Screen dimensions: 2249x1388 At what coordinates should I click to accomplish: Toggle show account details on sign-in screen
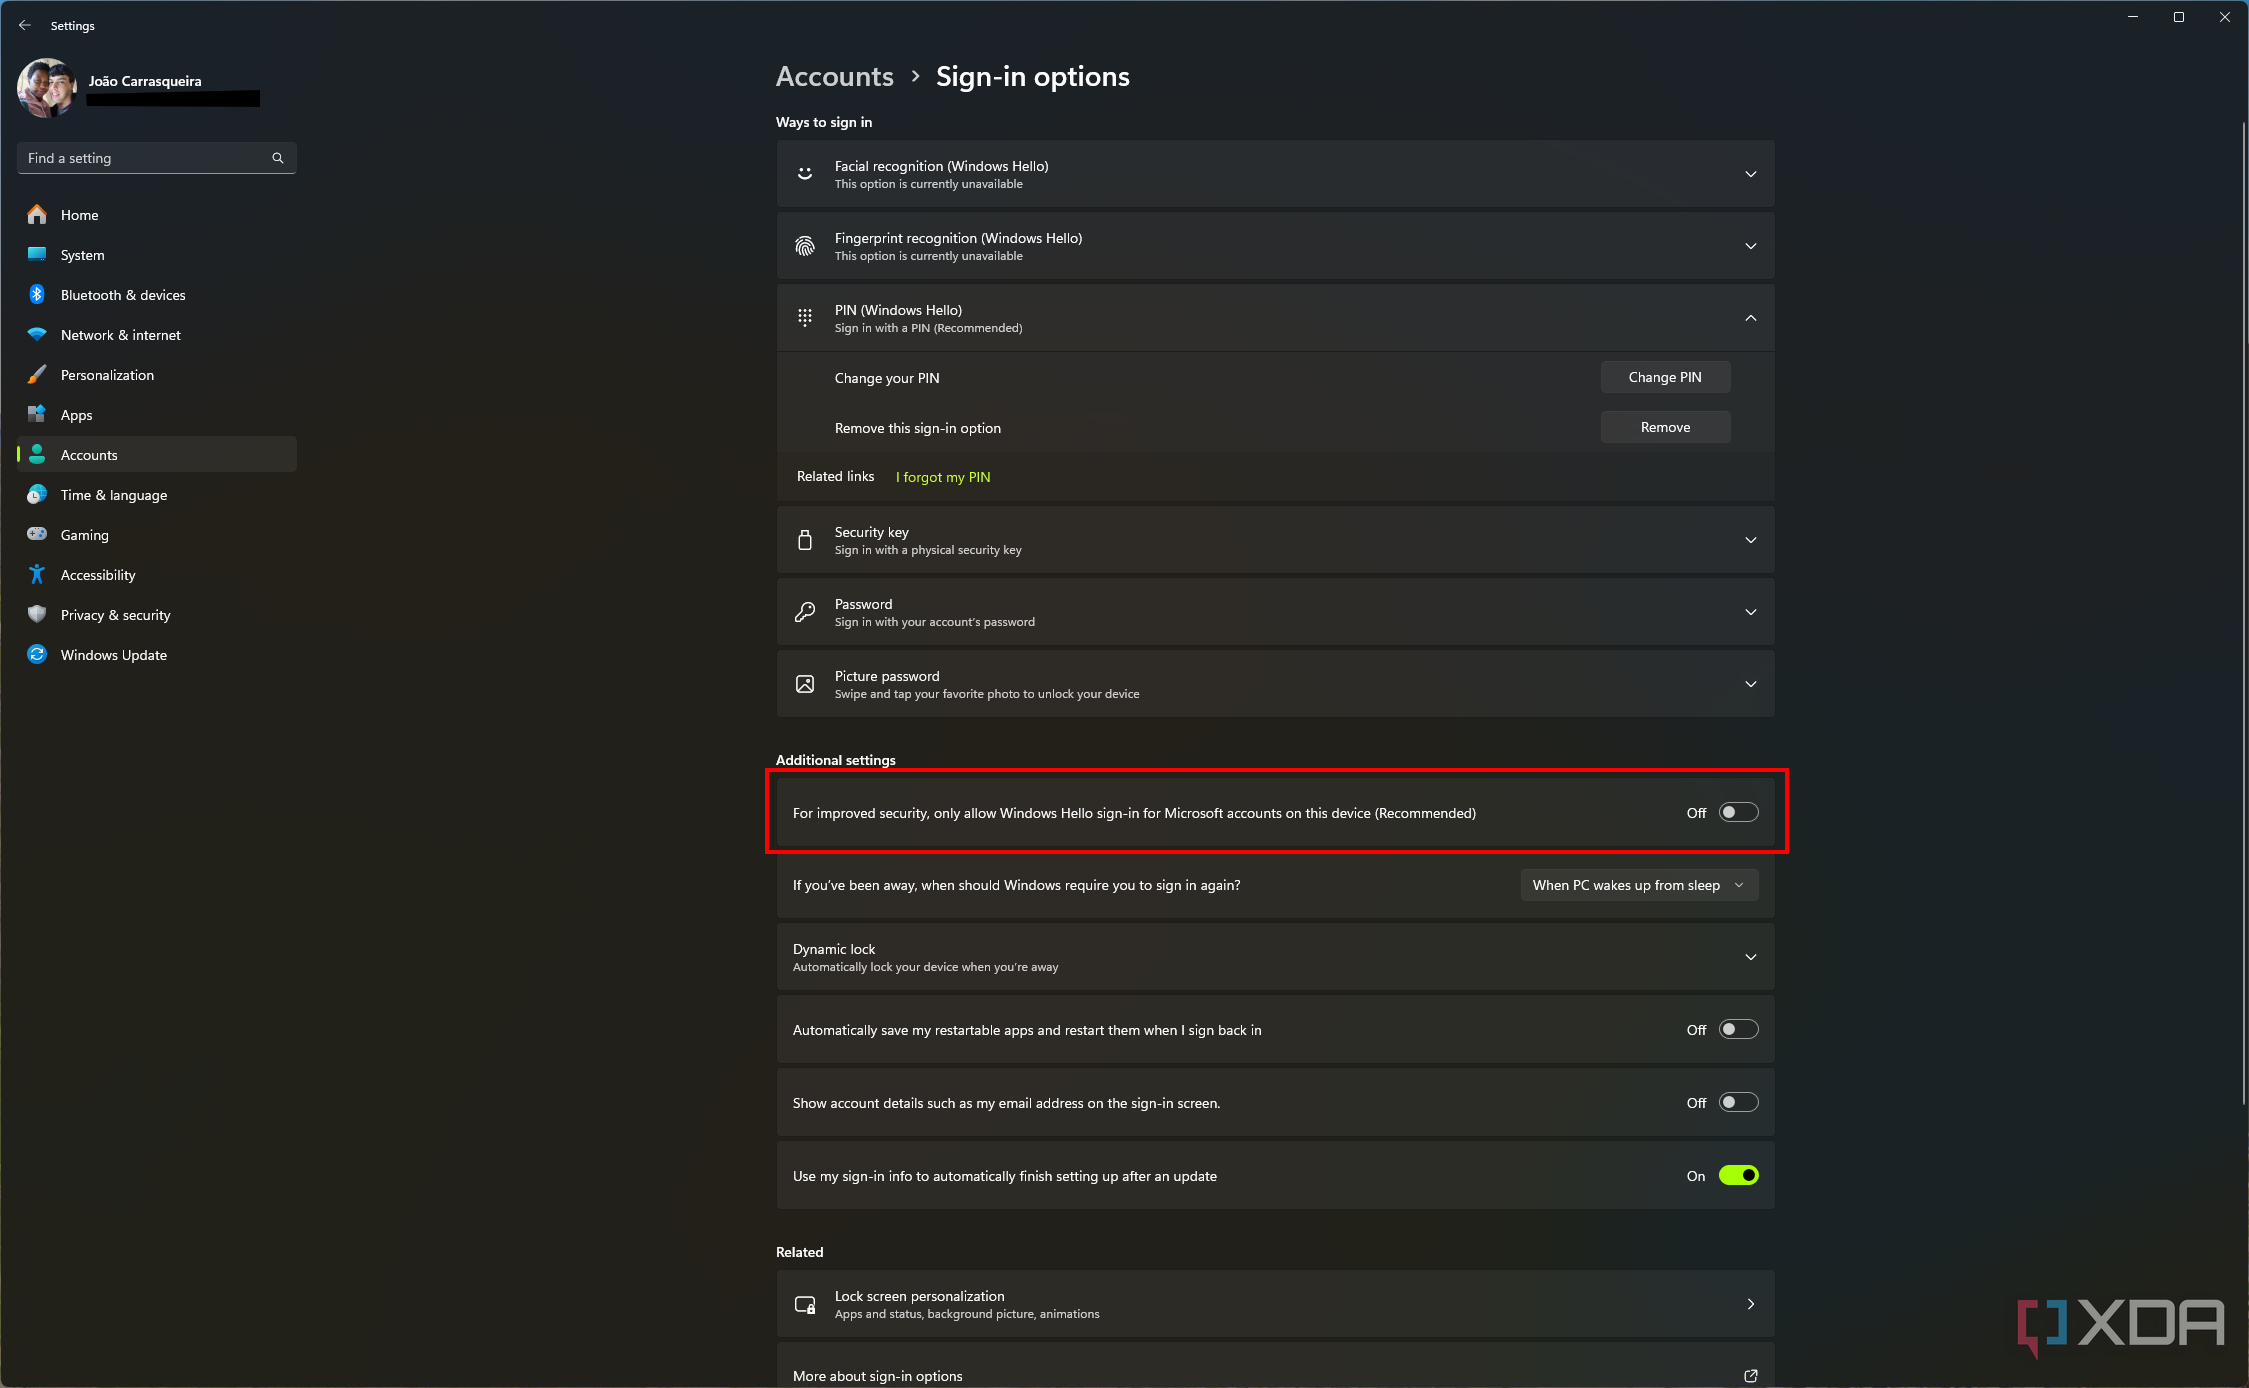pos(1738,1102)
